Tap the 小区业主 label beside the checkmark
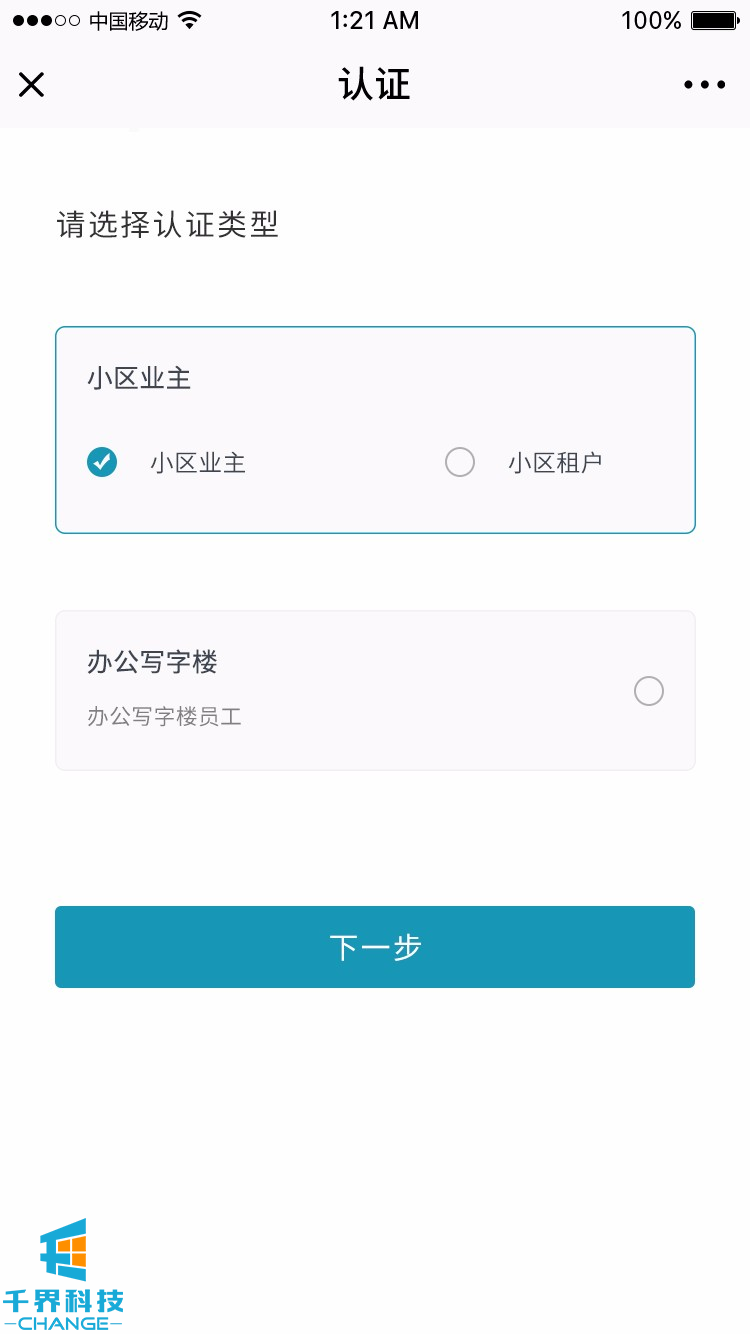Image resolution: width=750 pixels, height=1334 pixels. click(x=198, y=463)
